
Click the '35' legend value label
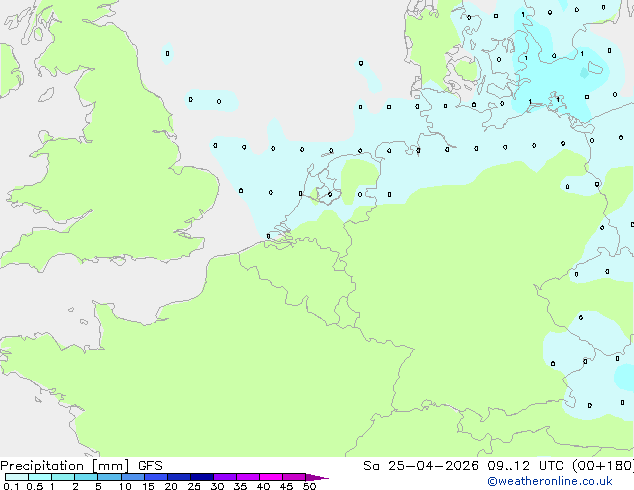[240, 486]
